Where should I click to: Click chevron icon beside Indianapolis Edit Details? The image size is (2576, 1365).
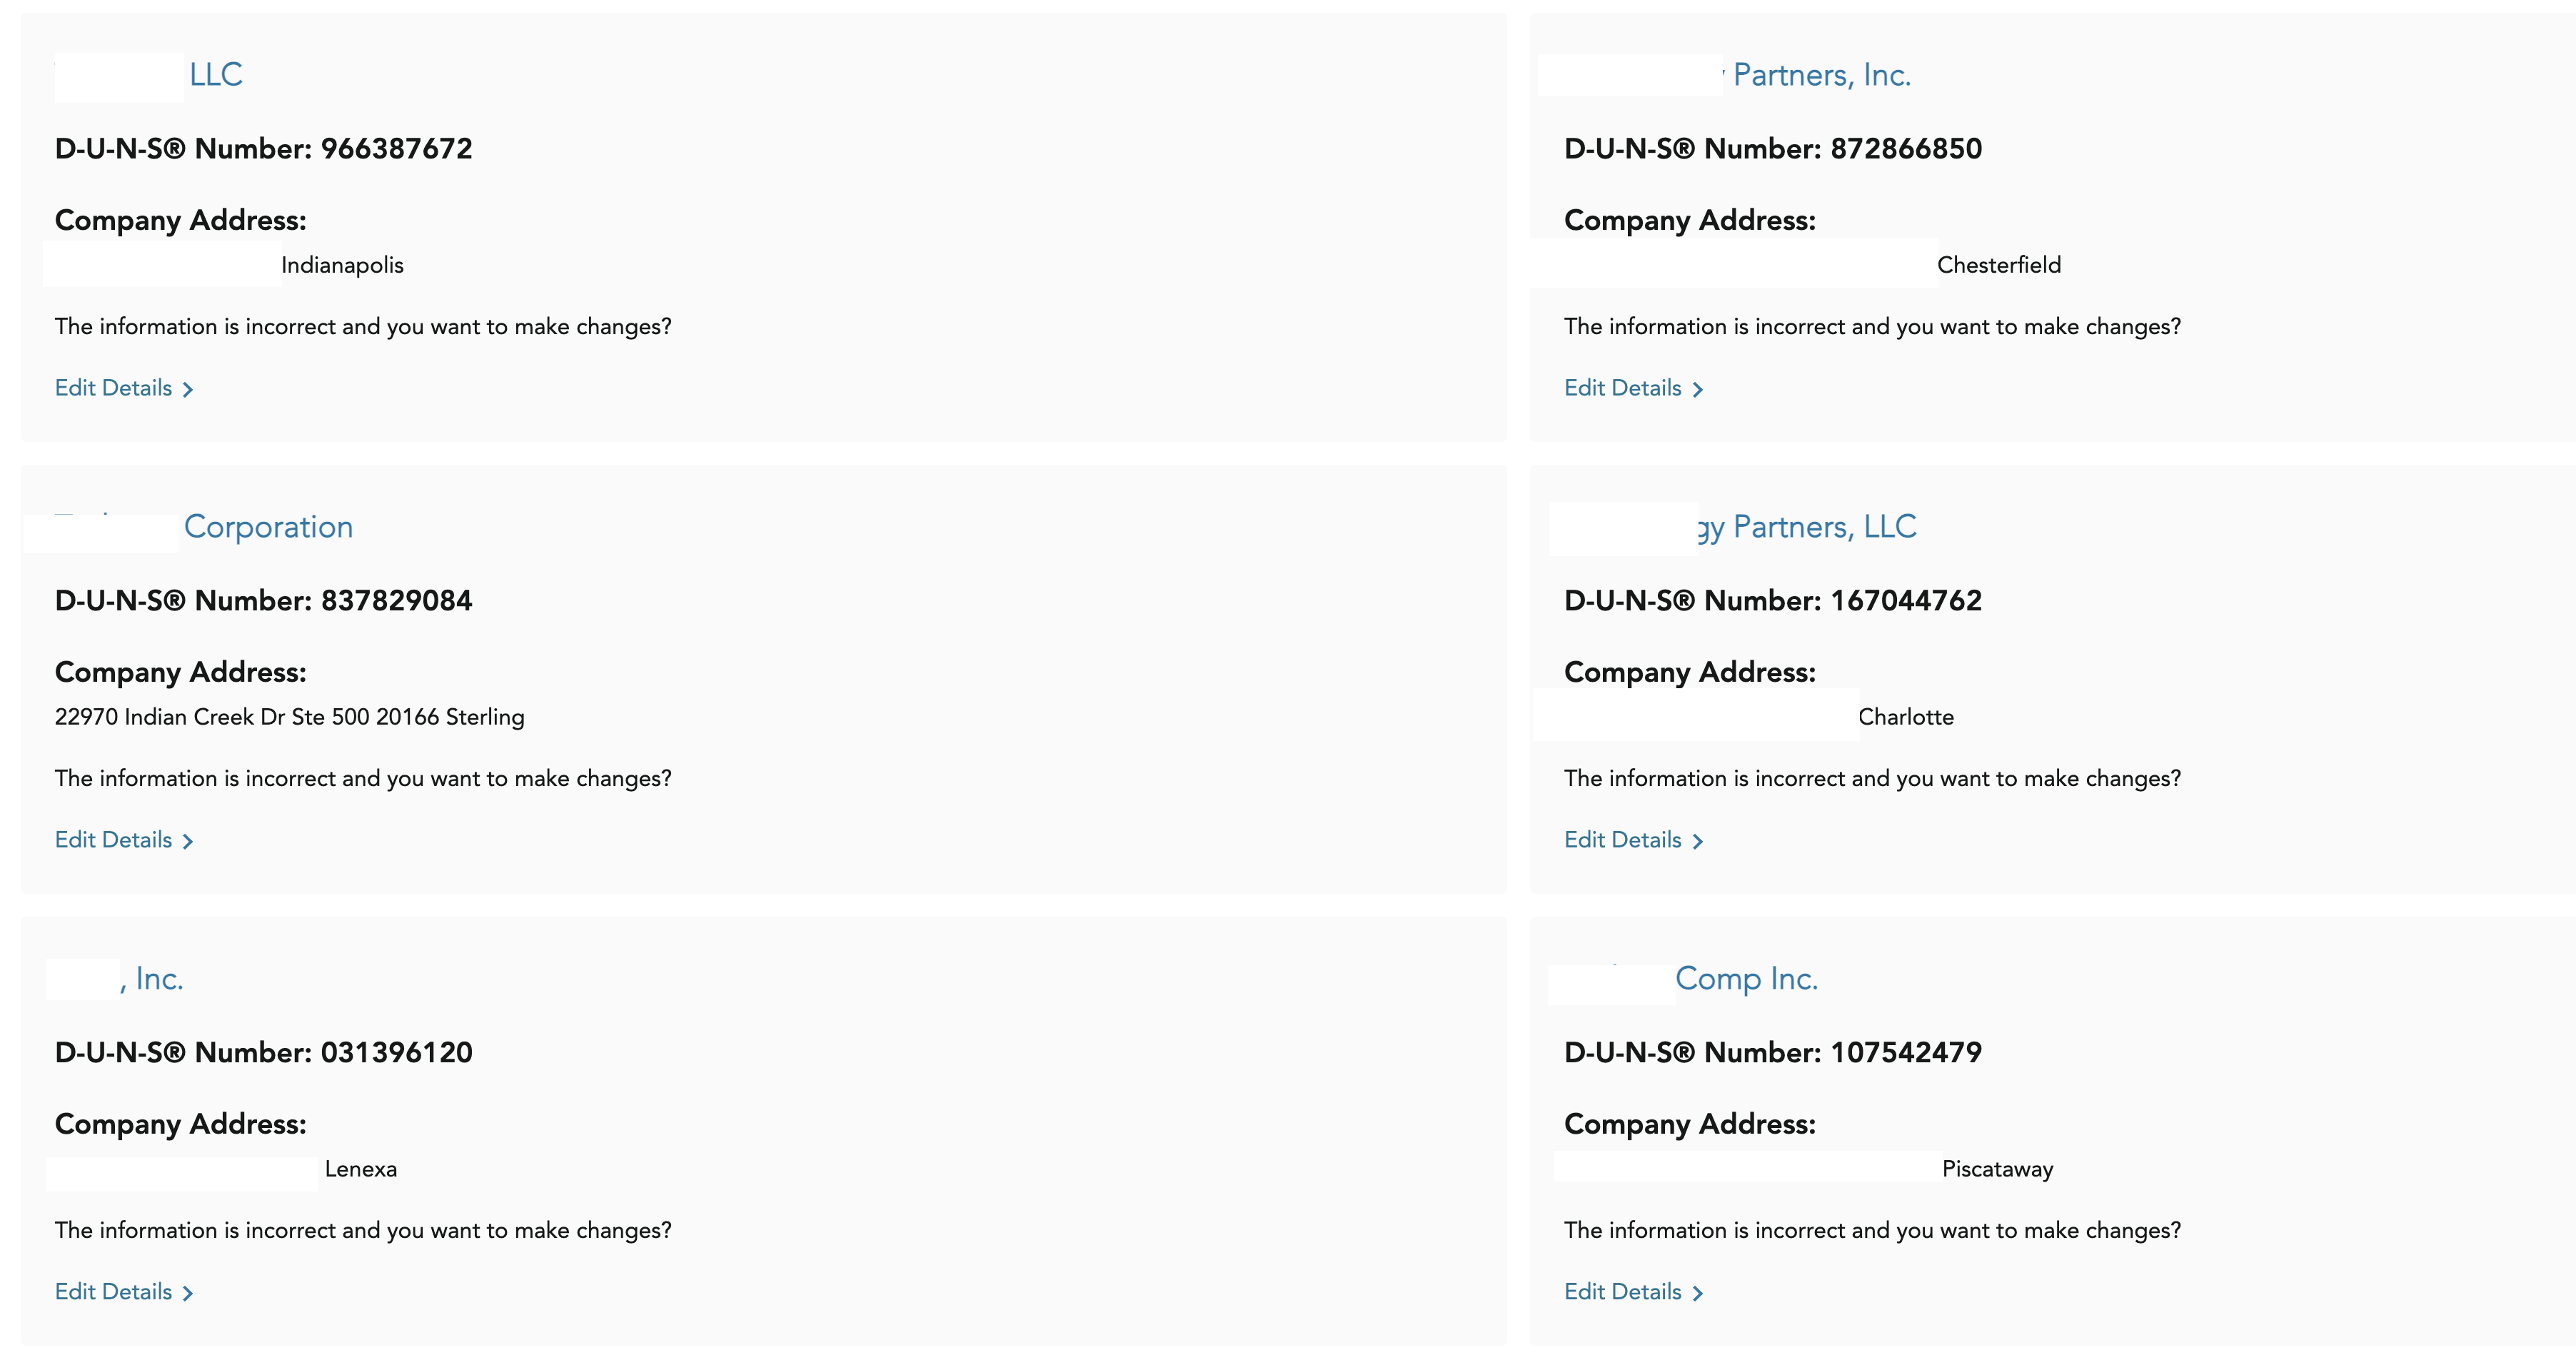tap(187, 389)
